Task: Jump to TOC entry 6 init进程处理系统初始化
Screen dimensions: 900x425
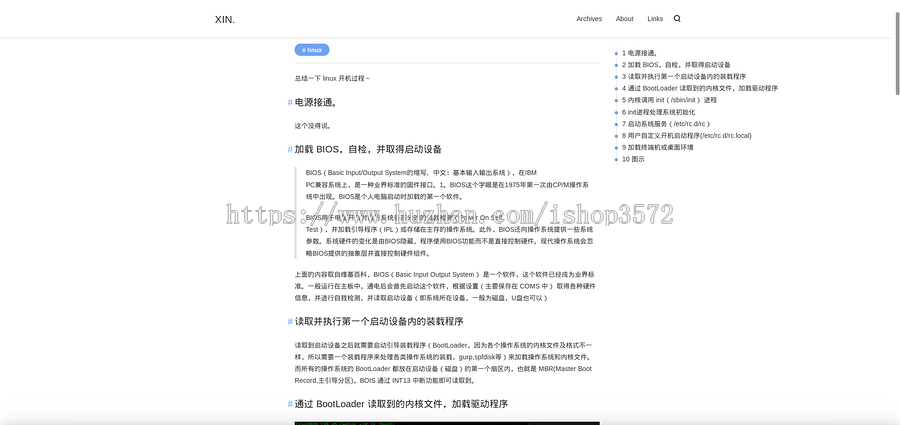Action: coord(658,112)
